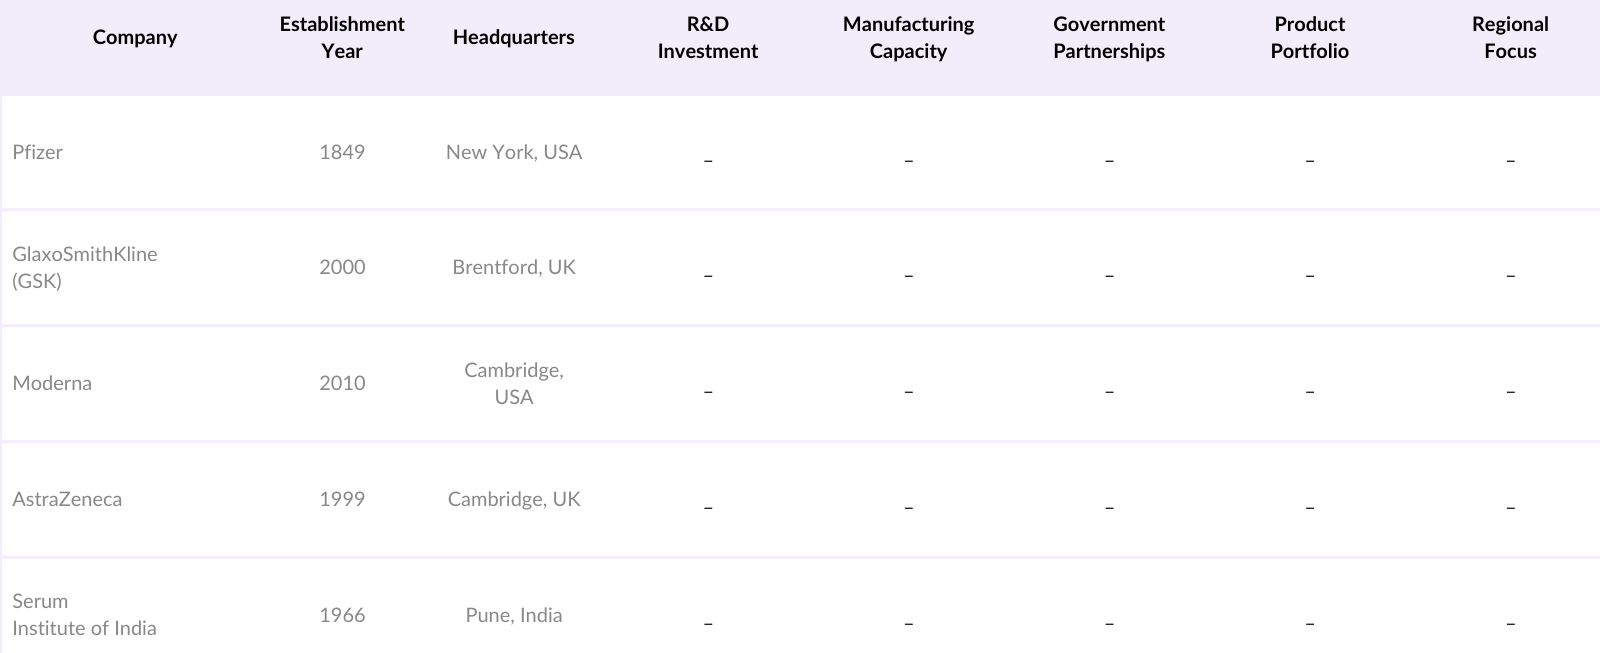The height and width of the screenshot is (653, 1600).
Task: Click the Government Partnerships header
Action: click(x=1109, y=38)
